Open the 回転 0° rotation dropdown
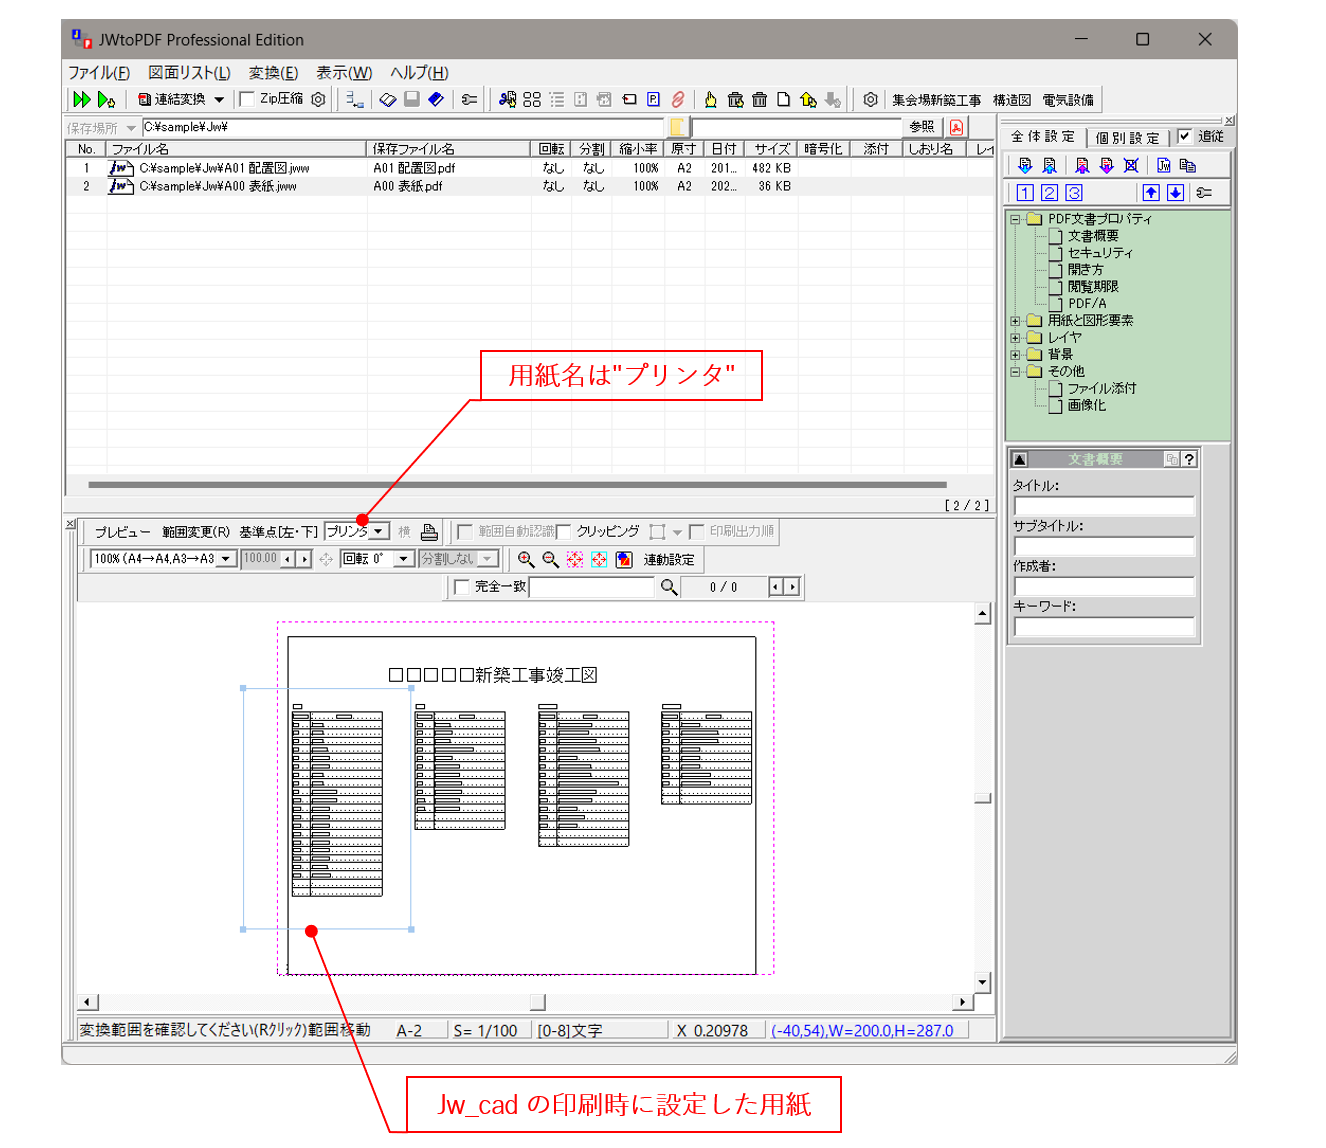This screenshot has height=1148, width=1326. tap(405, 559)
